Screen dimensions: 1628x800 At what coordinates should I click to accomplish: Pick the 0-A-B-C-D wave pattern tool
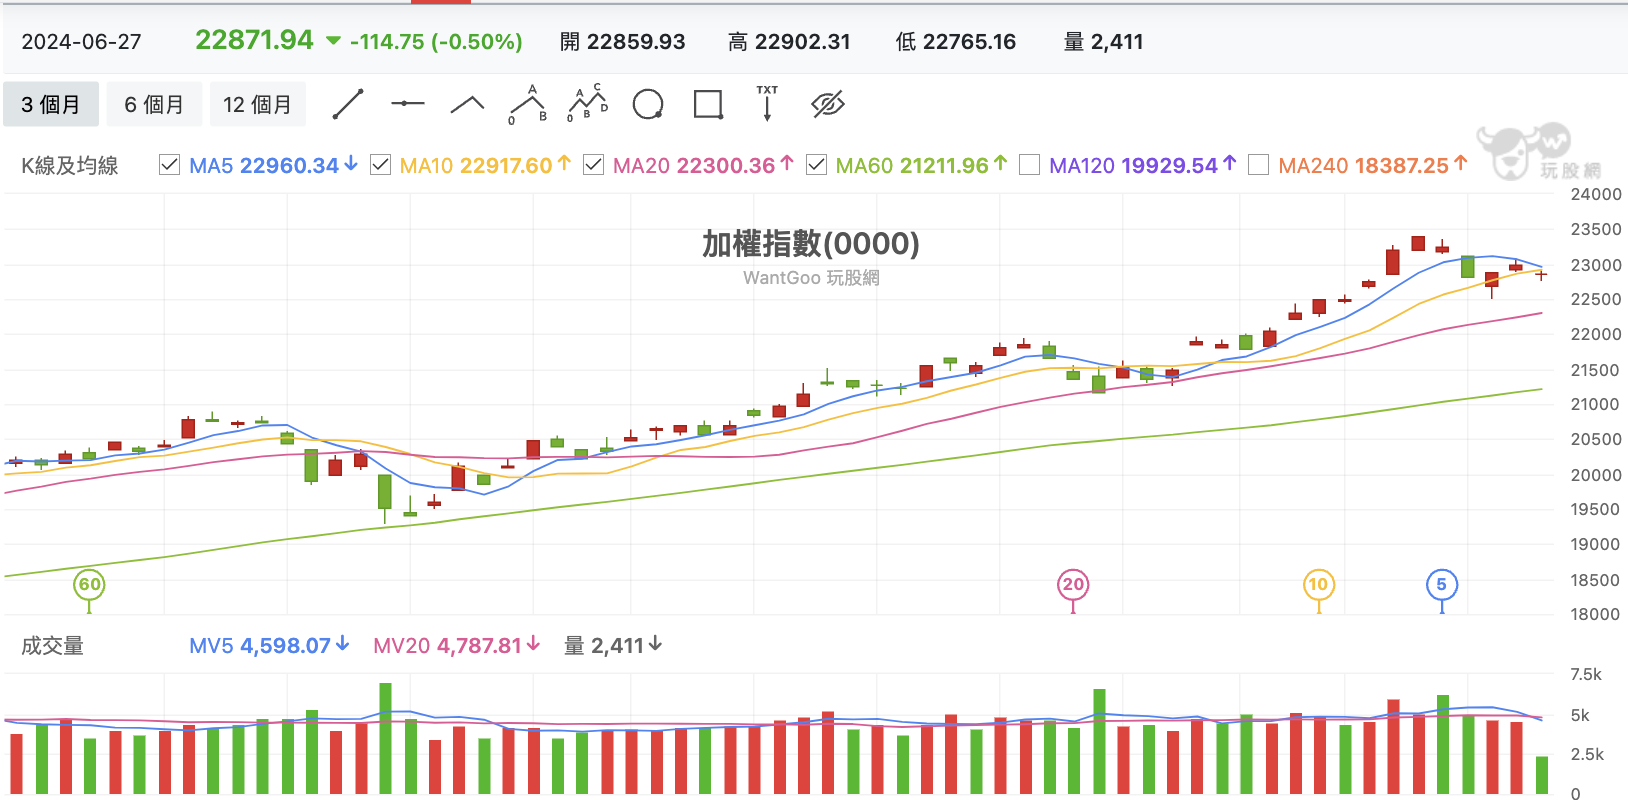point(588,104)
